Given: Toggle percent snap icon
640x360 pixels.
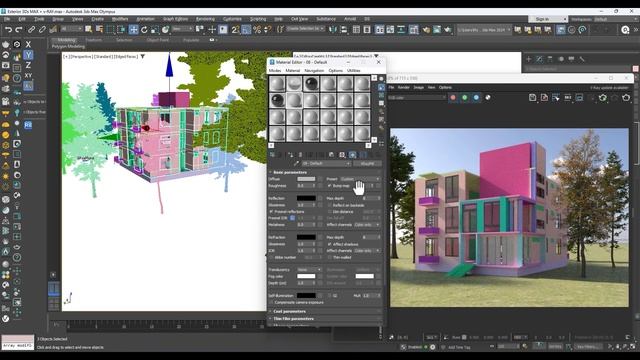Looking at the screenshot, I should click(x=257, y=29).
